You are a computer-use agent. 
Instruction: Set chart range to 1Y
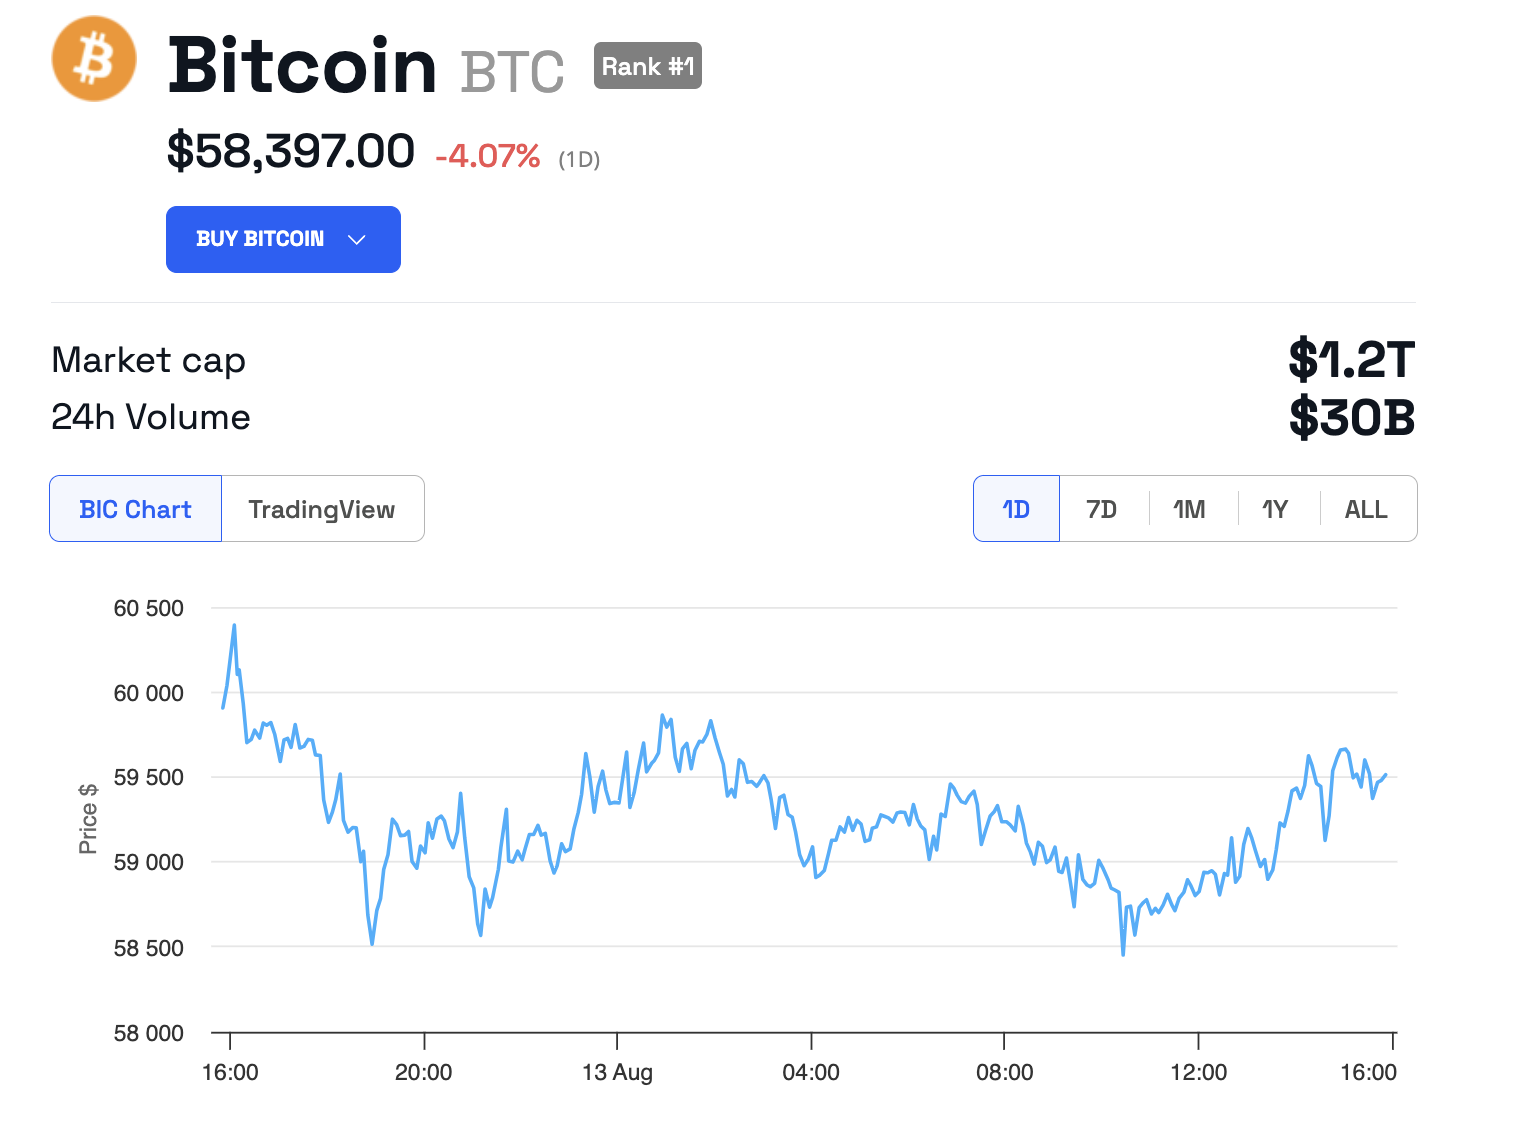coord(1275,509)
